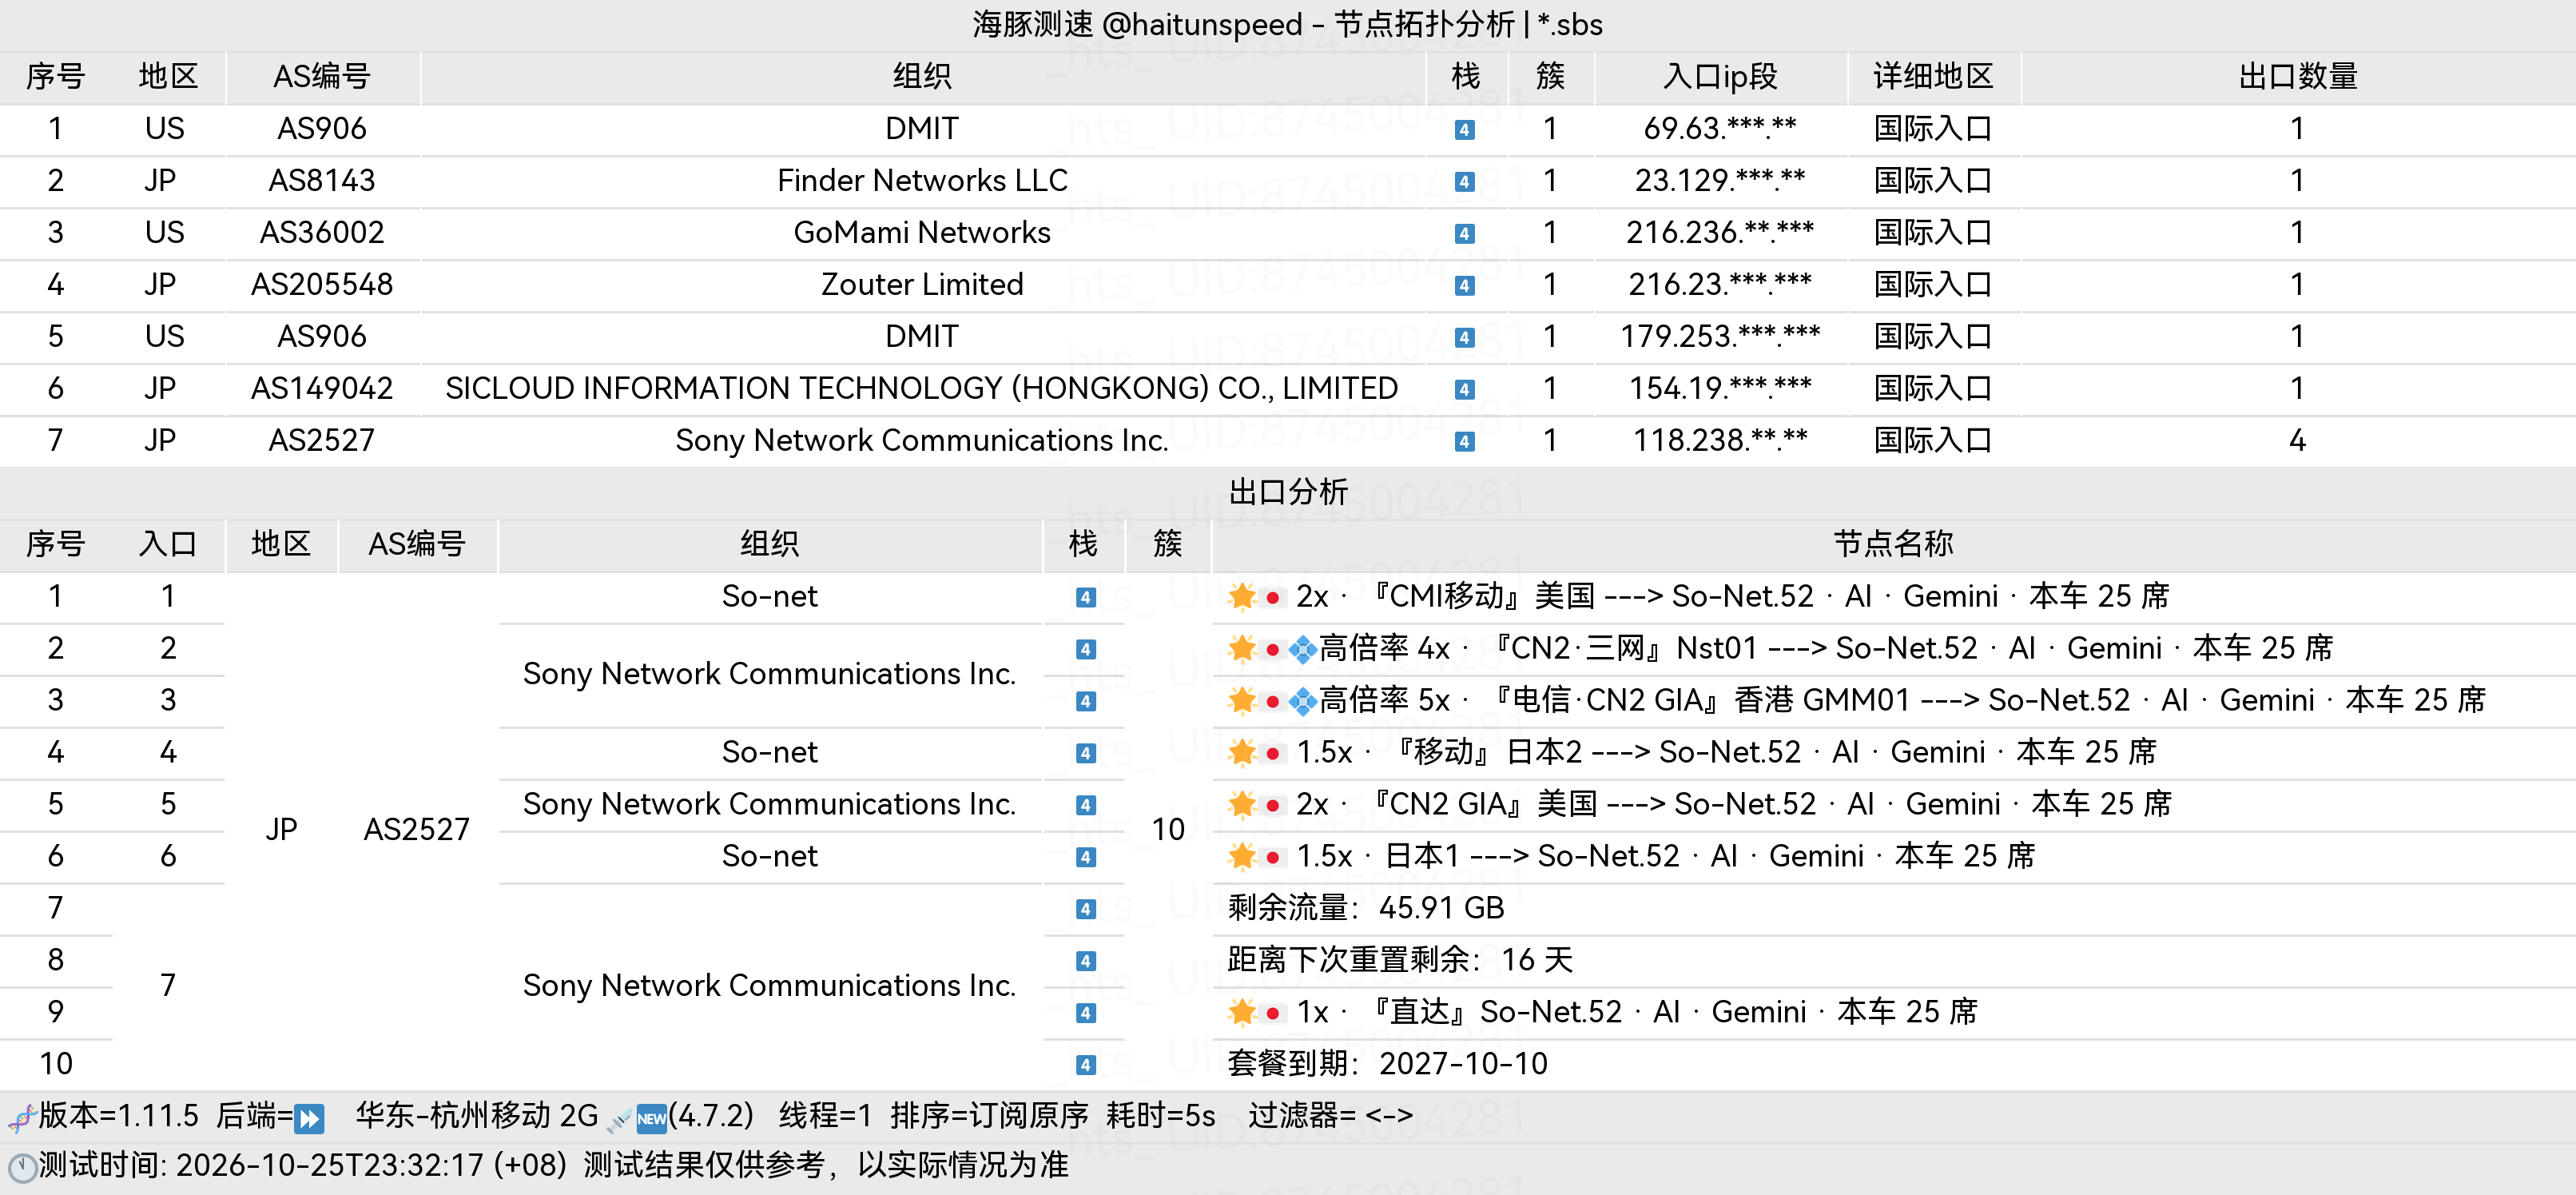Click the 排序=订阅原序 status text

[x=988, y=1116]
